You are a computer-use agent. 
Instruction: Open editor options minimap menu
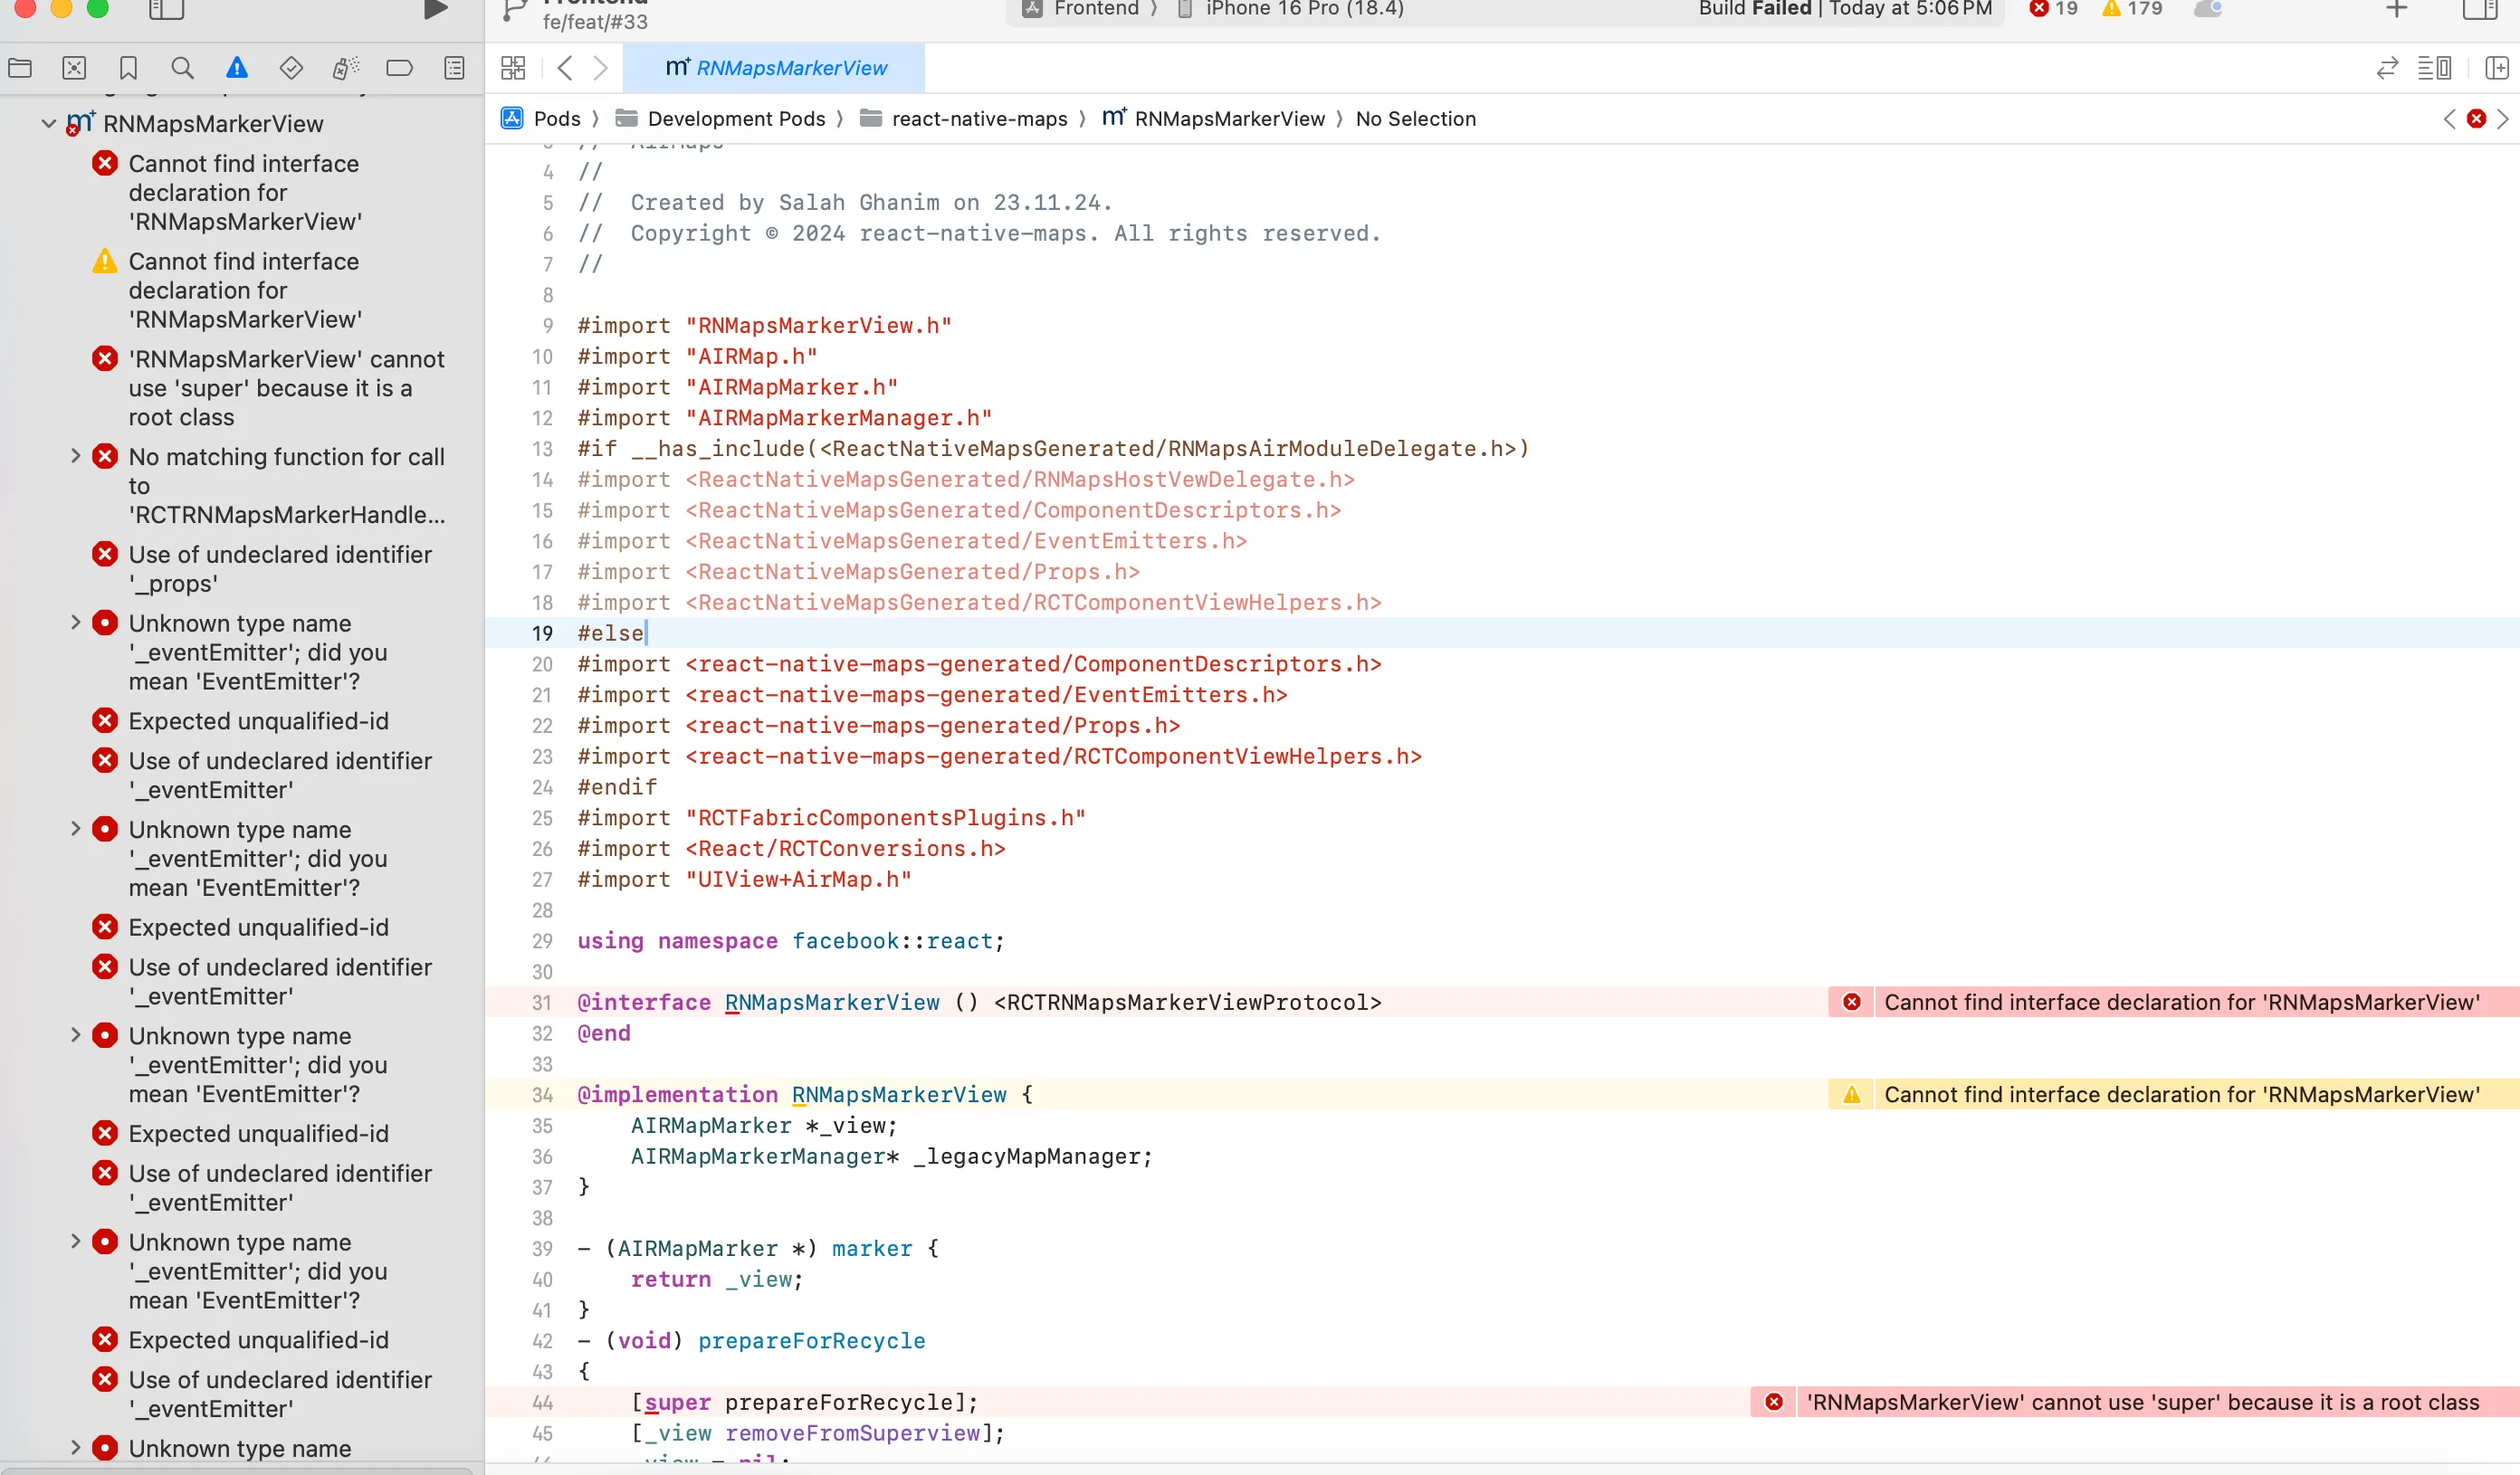(2434, 68)
